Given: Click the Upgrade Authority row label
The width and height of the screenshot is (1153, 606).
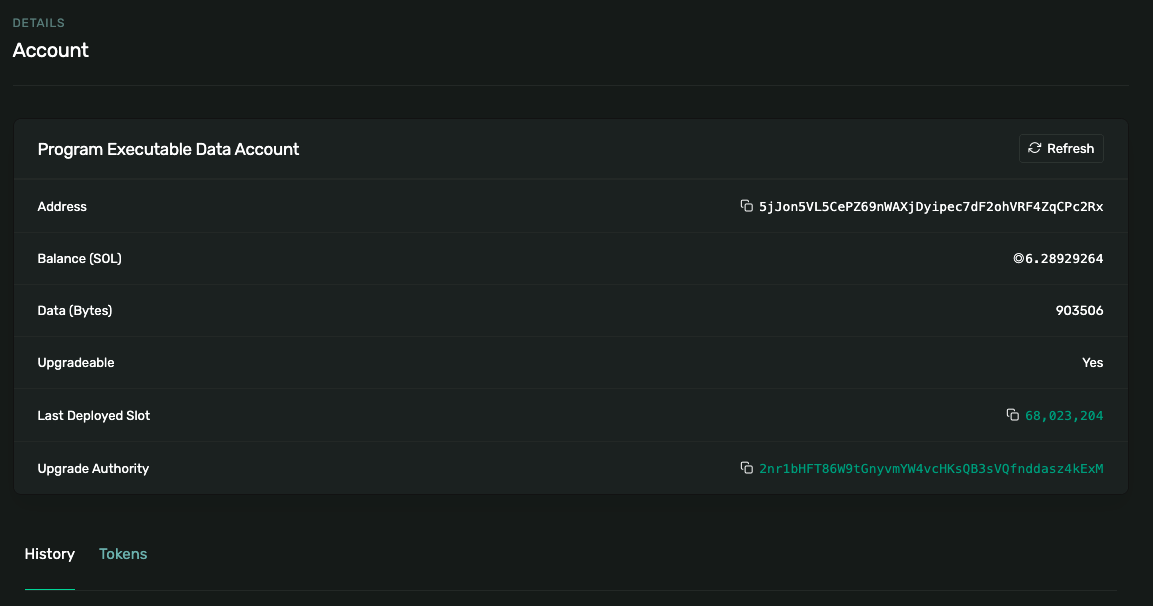Looking at the screenshot, I should coord(93,468).
